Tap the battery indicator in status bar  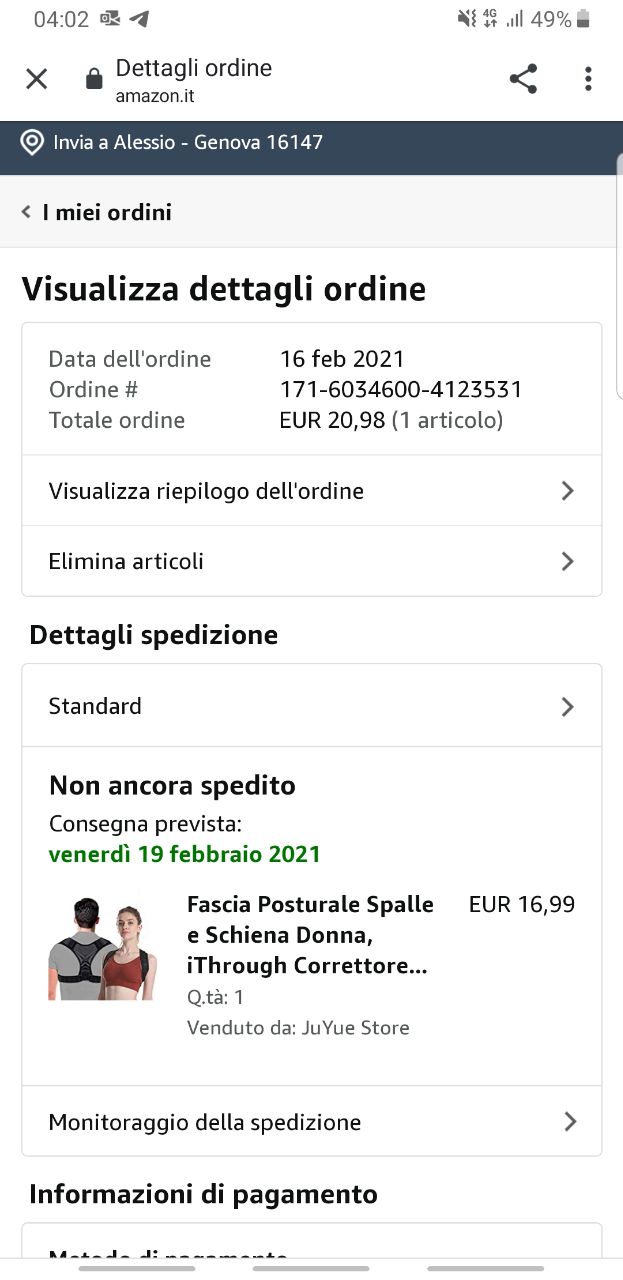click(x=584, y=19)
